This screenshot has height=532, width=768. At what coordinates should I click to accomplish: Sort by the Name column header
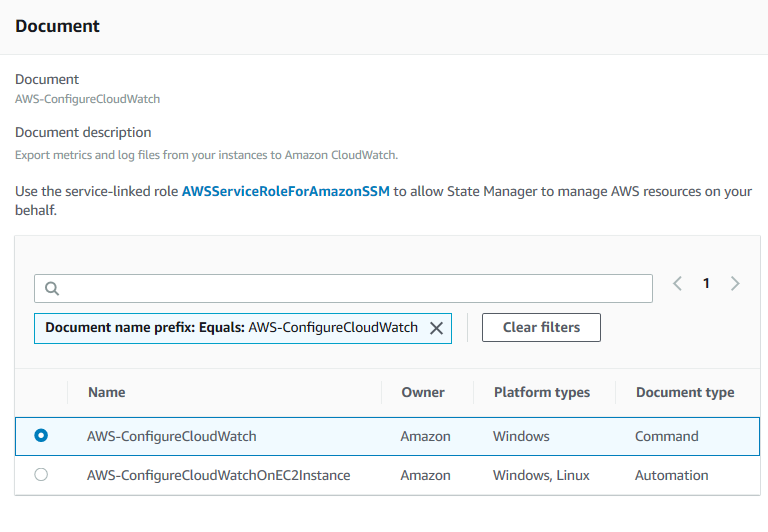coord(107,392)
